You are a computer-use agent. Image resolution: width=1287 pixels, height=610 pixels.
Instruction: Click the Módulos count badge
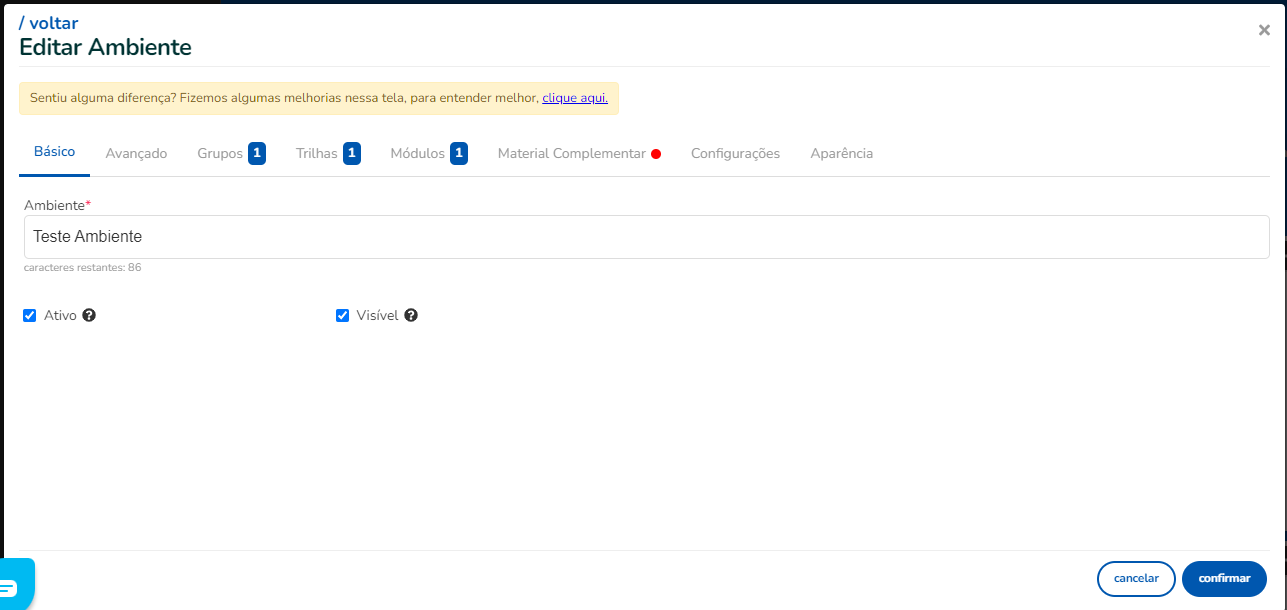[x=459, y=153]
